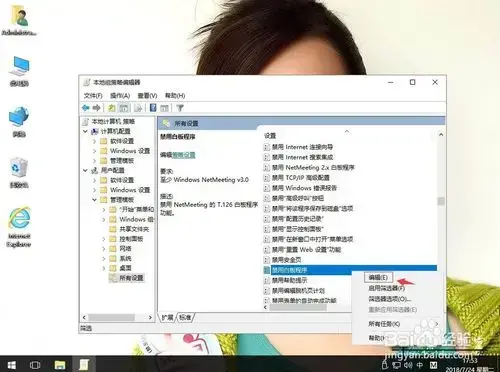
Task: Choose 启用筛选器(F) in the context menu
Action: 387,288
